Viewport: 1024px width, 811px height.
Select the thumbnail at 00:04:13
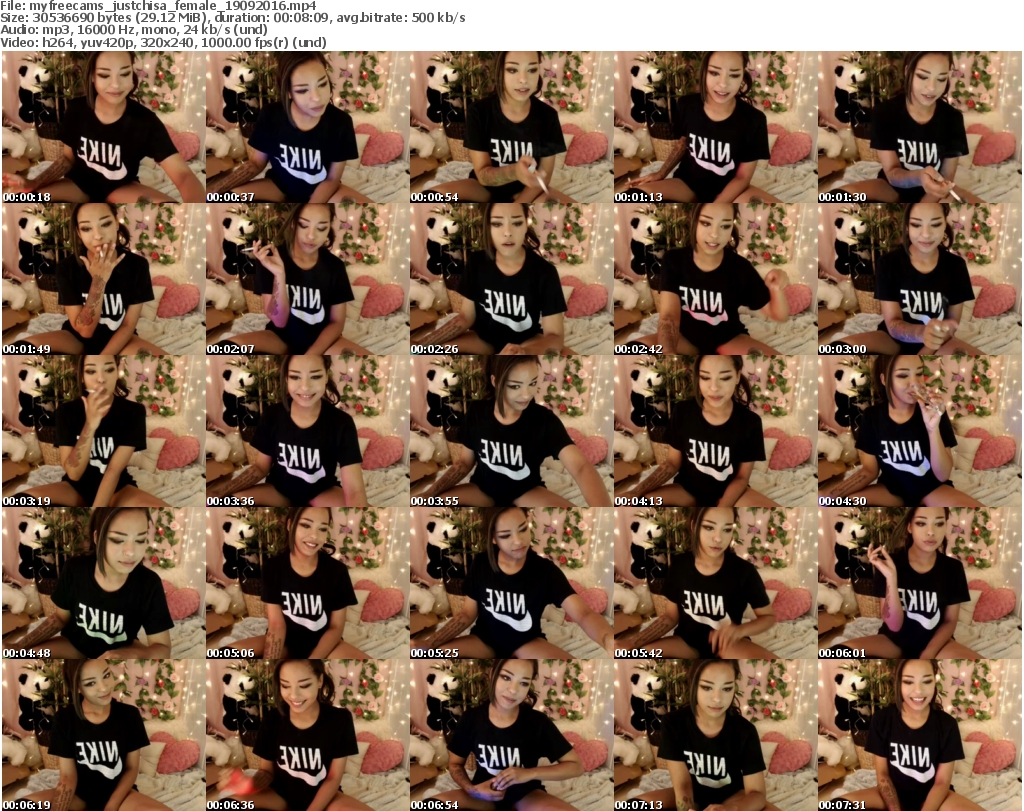(715, 432)
